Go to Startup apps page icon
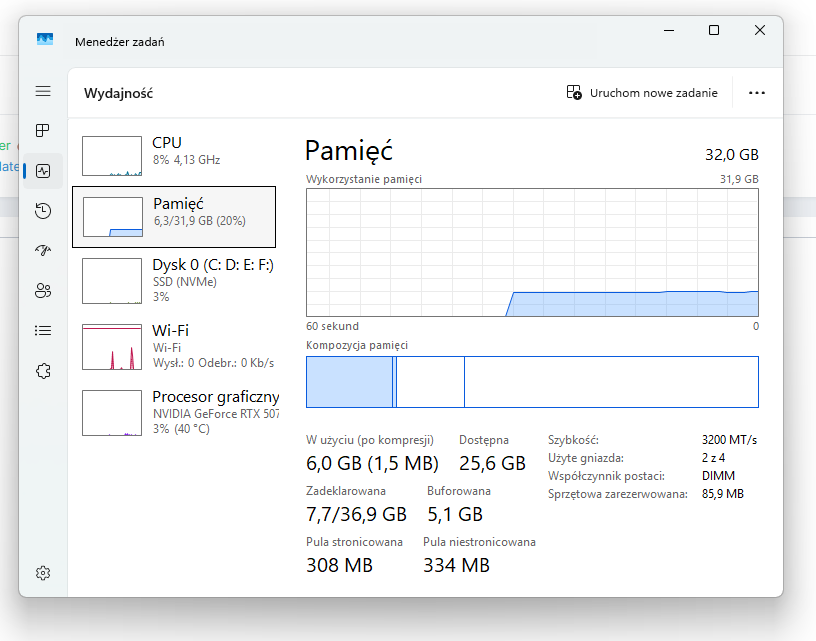This screenshot has height=641, width=816. [43, 250]
